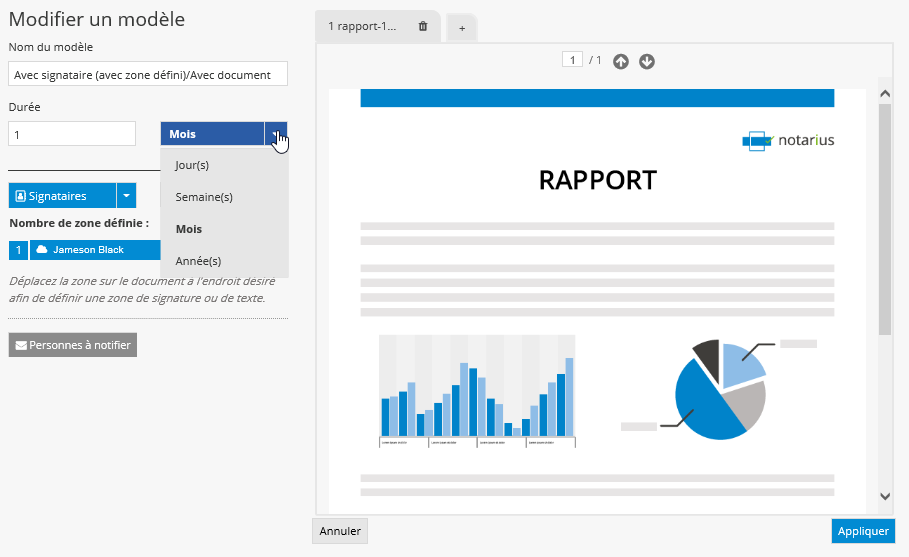Delete the rapport-1 document with trash icon
The image size is (909, 557).
click(x=423, y=27)
